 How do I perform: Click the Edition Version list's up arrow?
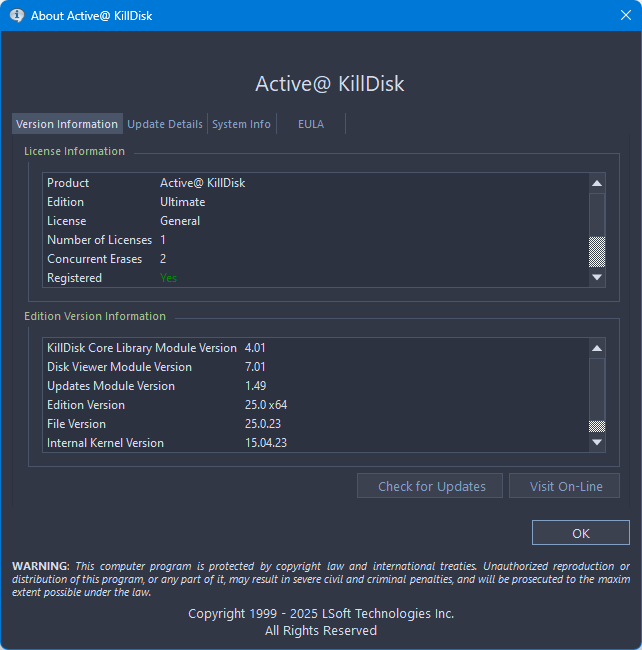[x=597, y=348]
